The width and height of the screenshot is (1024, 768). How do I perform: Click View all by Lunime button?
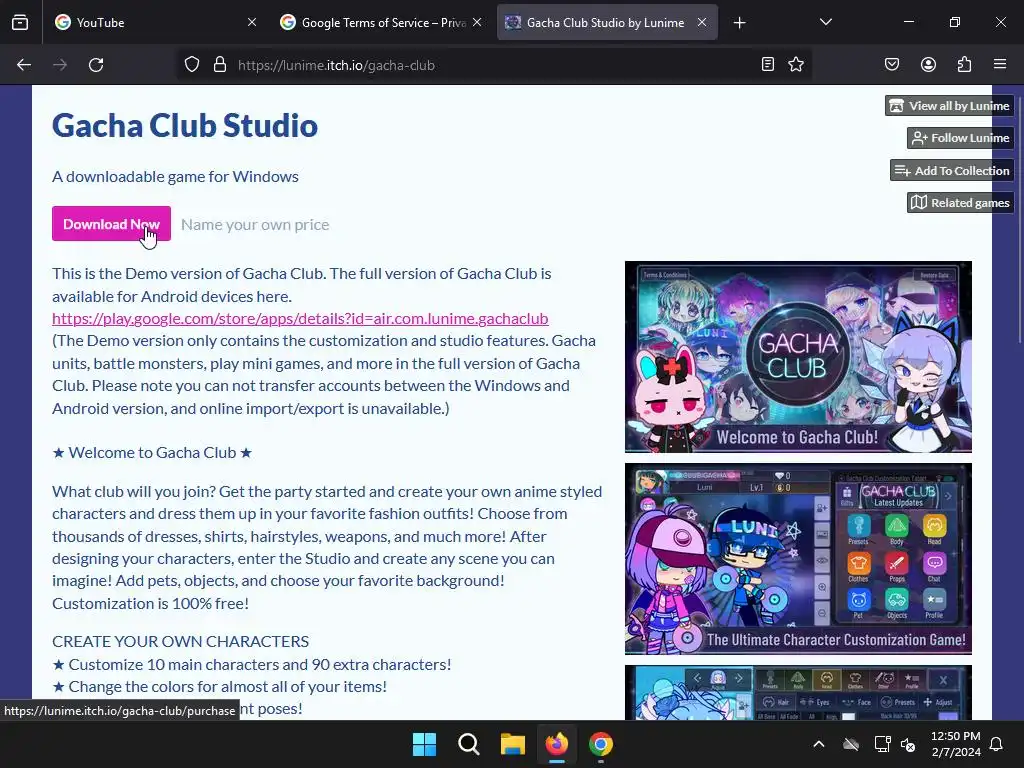point(950,106)
